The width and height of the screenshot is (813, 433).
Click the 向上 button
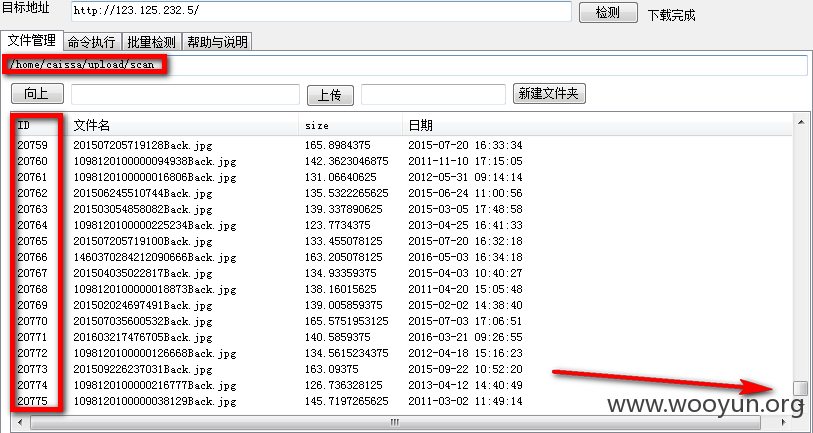37,93
